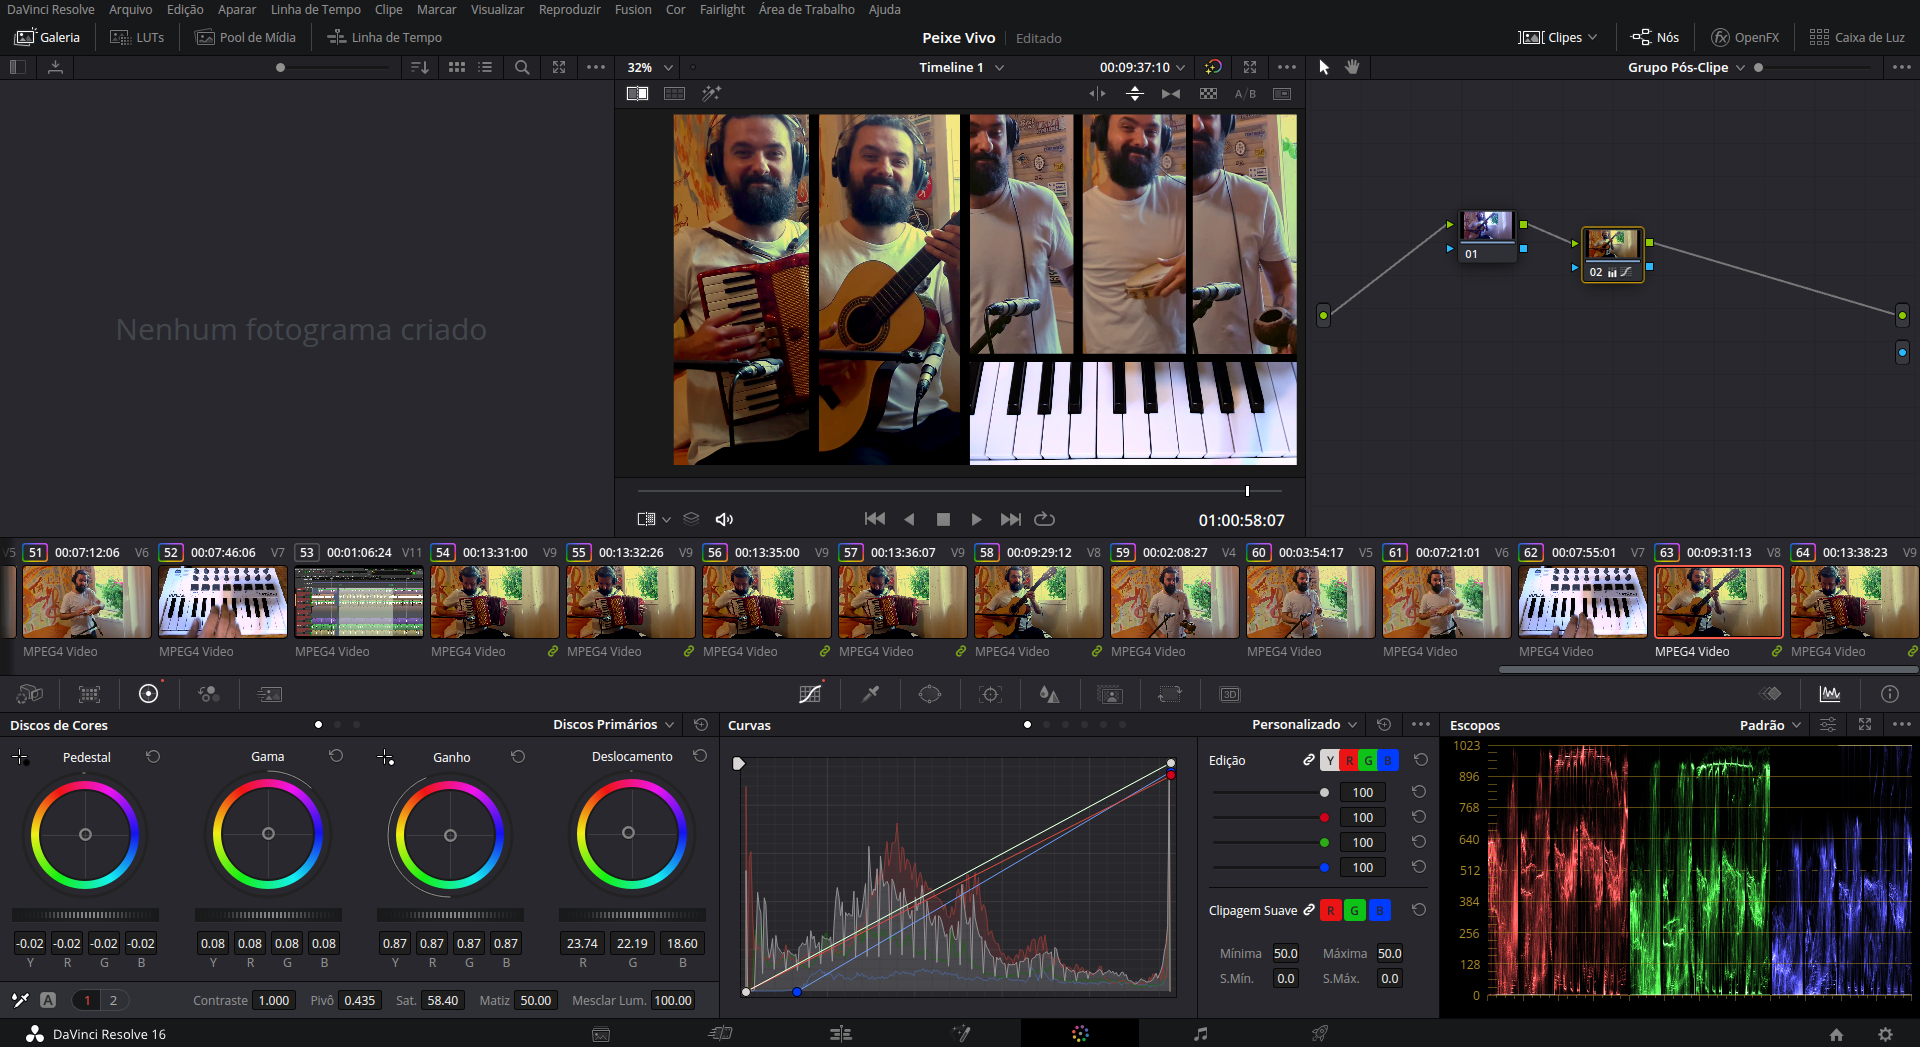Select thumbnail 63 in the clip strip
Viewport: 1920px width, 1047px height.
click(1718, 602)
